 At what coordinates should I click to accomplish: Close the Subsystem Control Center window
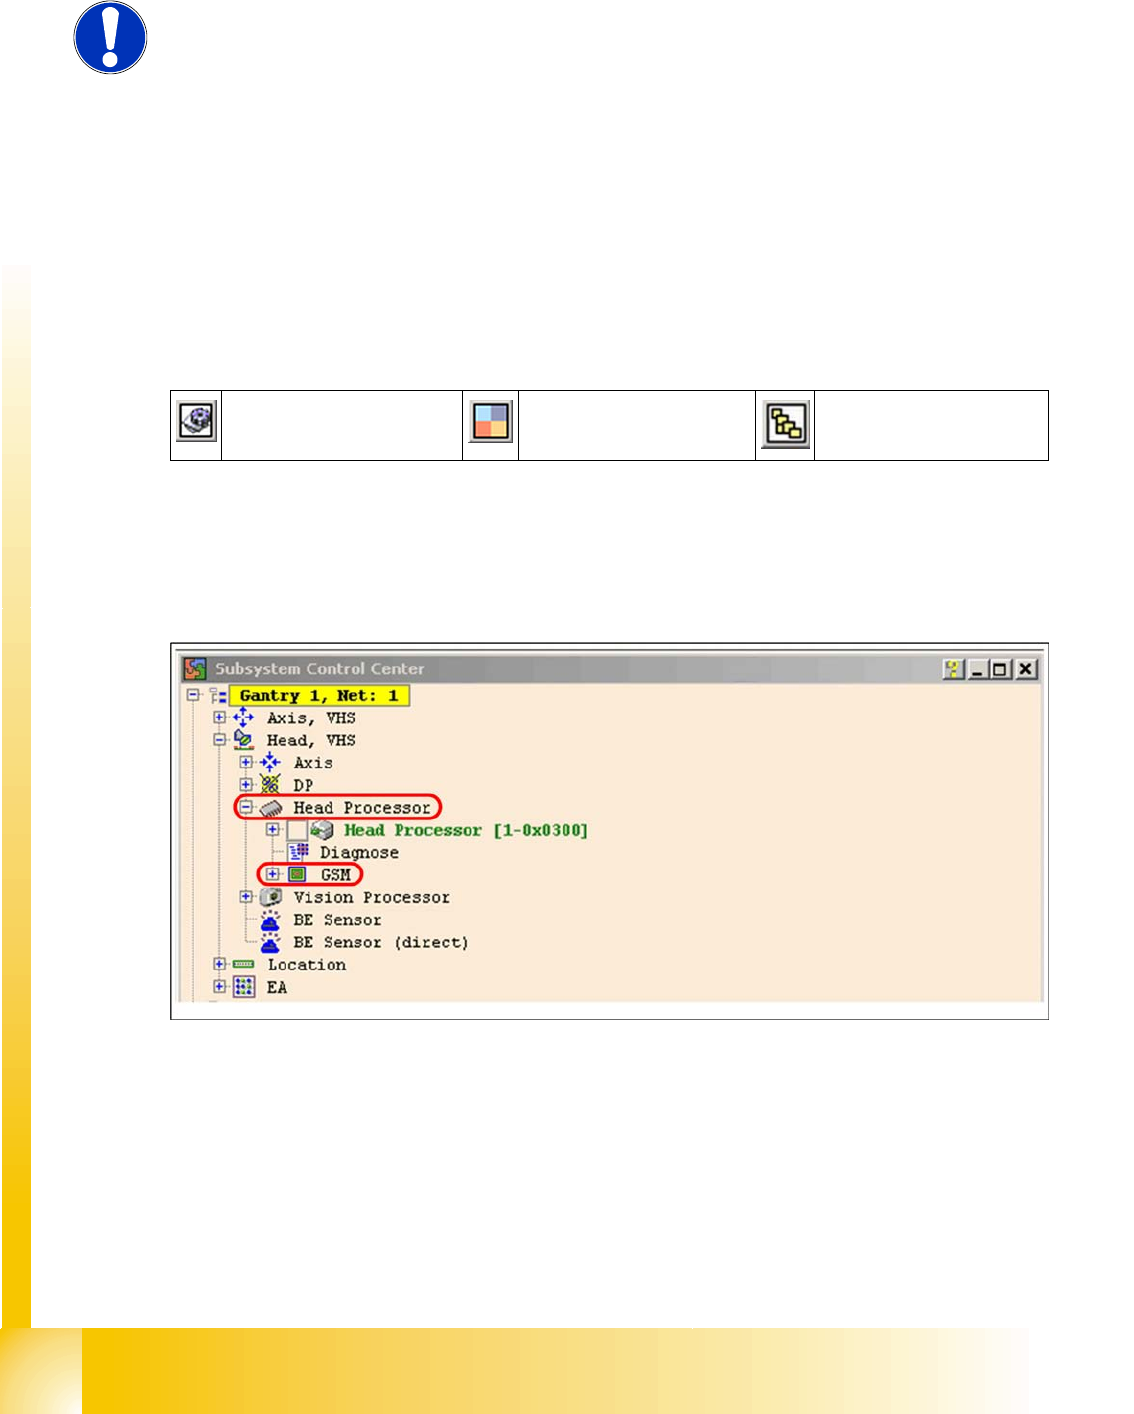click(x=1026, y=669)
